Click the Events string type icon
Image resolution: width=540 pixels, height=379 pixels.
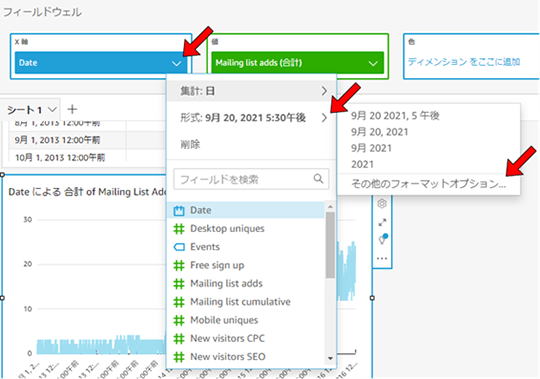[179, 247]
